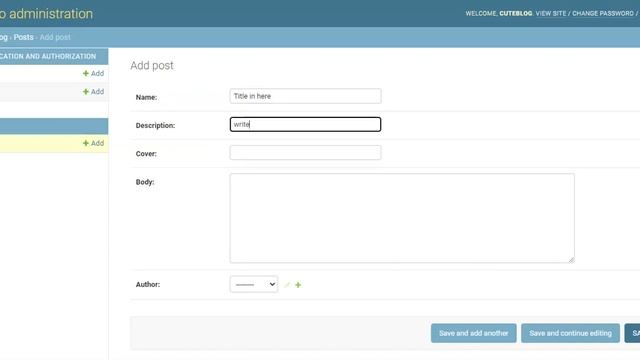Open the Author dropdown
This screenshot has height=360, width=640.
point(254,284)
